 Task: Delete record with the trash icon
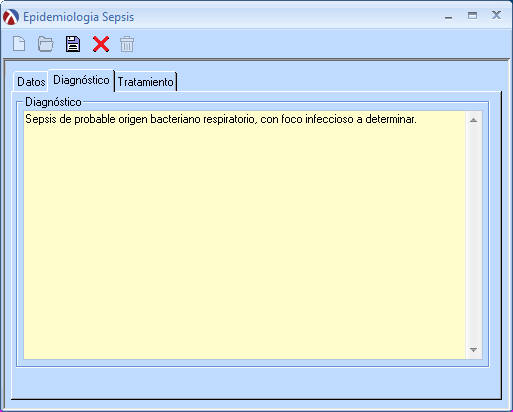pyautogui.click(x=127, y=44)
